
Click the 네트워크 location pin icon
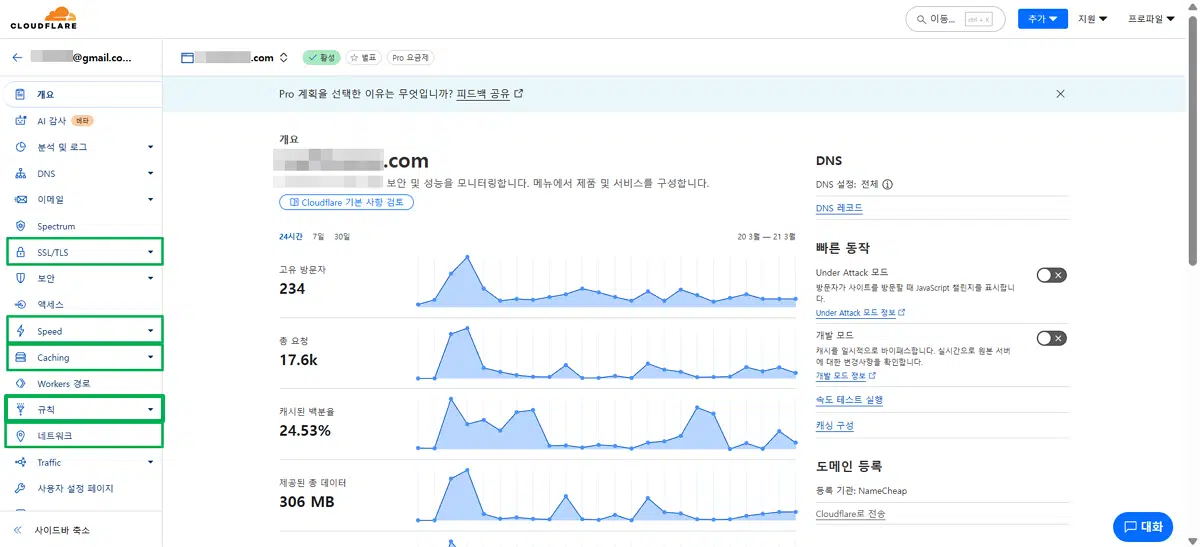(x=20, y=436)
